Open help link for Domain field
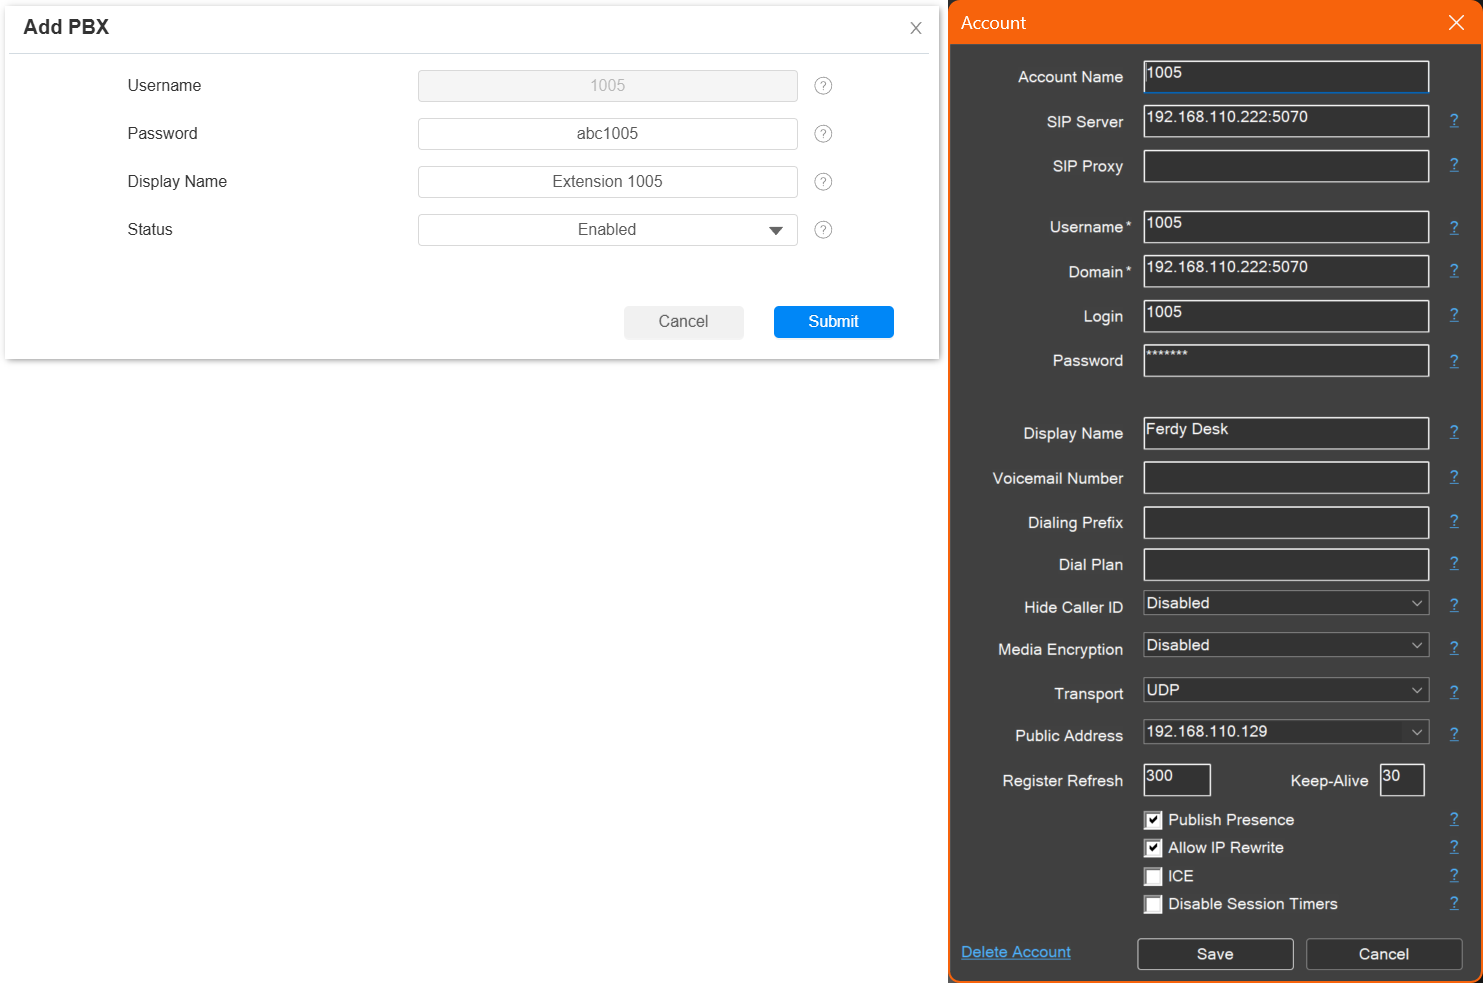This screenshot has width=1483, height=983. coord(1454,271)
